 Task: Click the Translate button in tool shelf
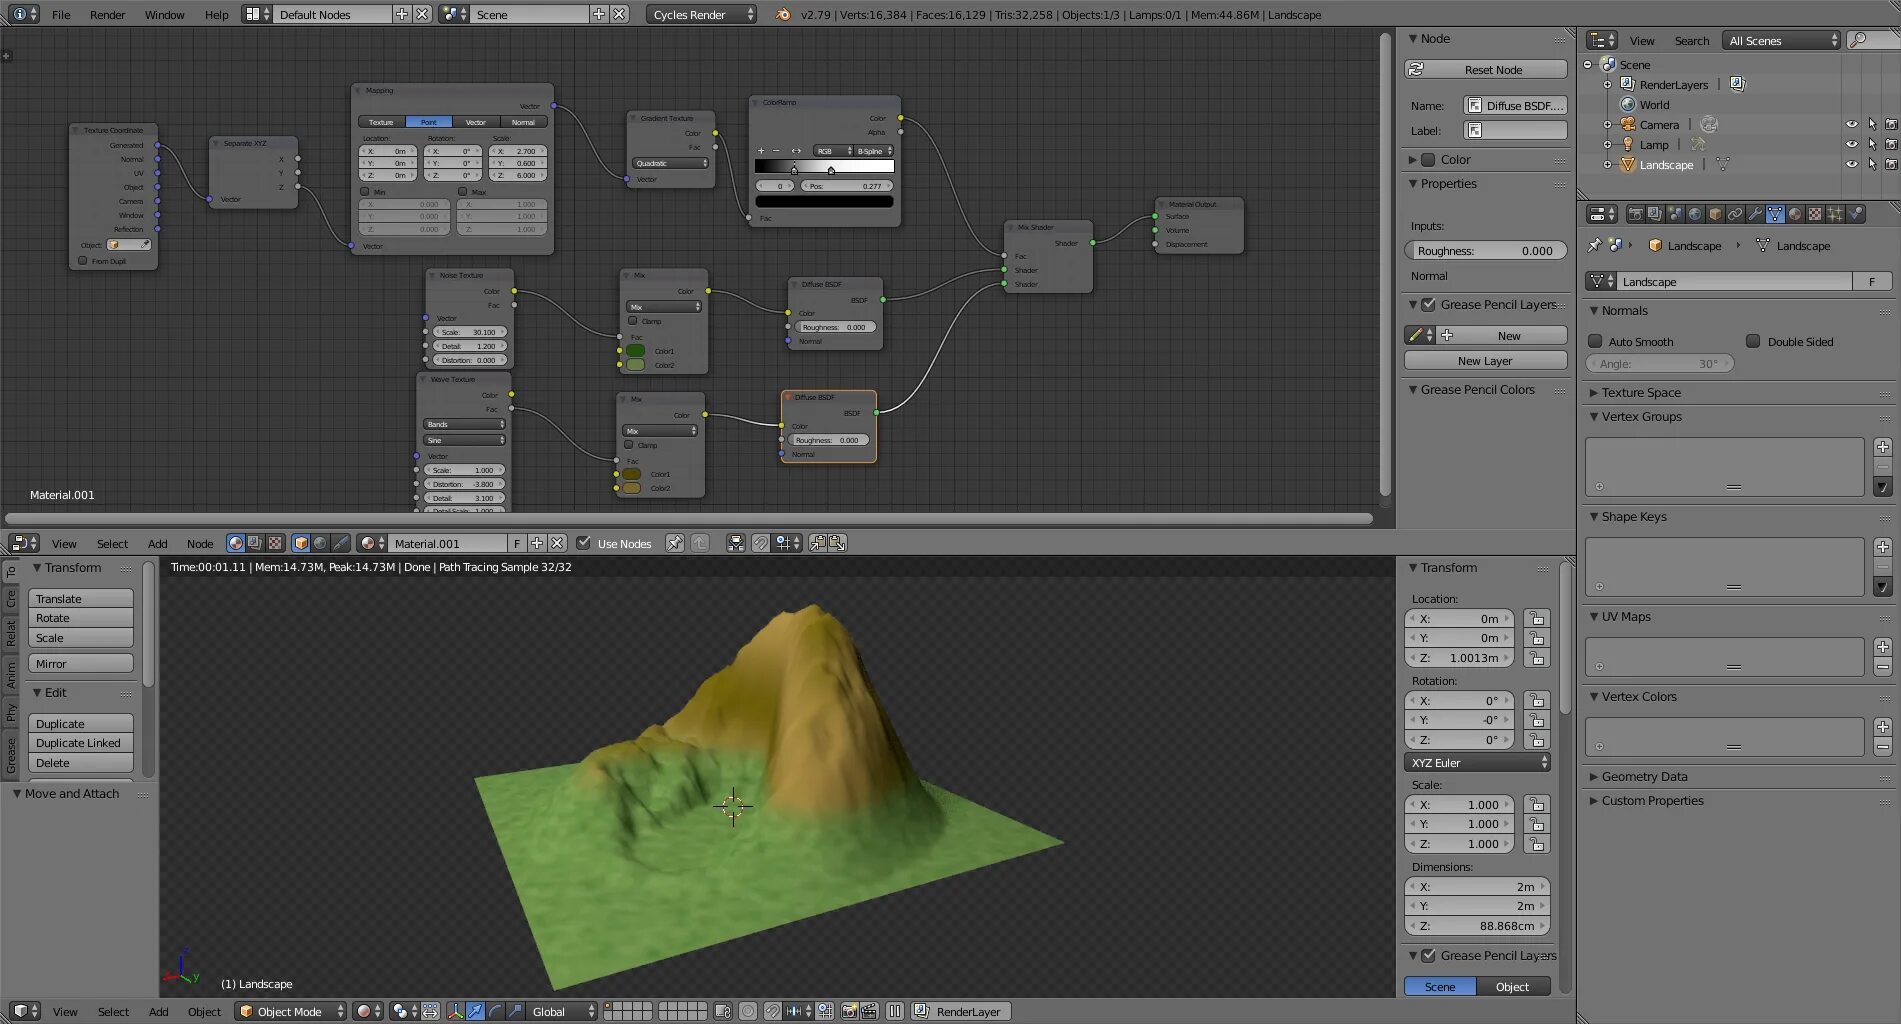pyautogui.click(x=81, y=599)
